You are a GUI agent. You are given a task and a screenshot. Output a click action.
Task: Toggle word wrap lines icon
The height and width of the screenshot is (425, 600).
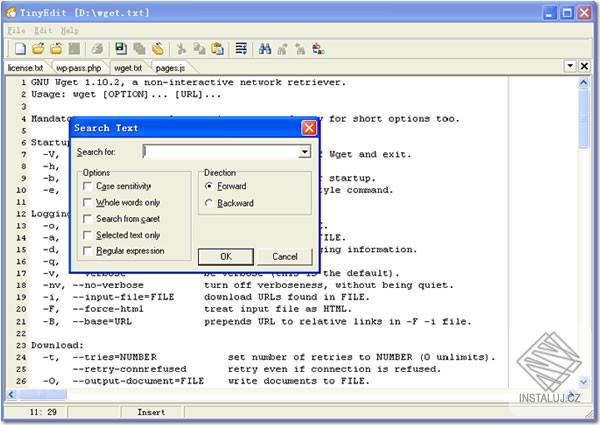241,49
